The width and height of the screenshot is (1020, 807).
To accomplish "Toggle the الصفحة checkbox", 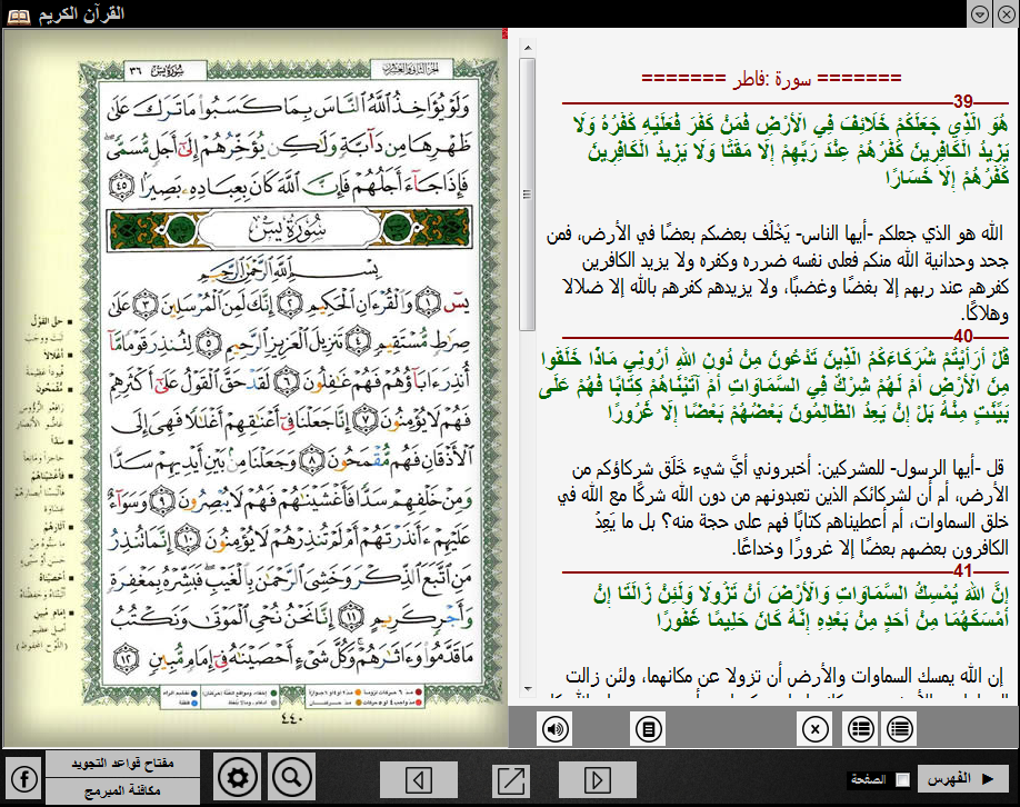I will [x=903, y=779].
